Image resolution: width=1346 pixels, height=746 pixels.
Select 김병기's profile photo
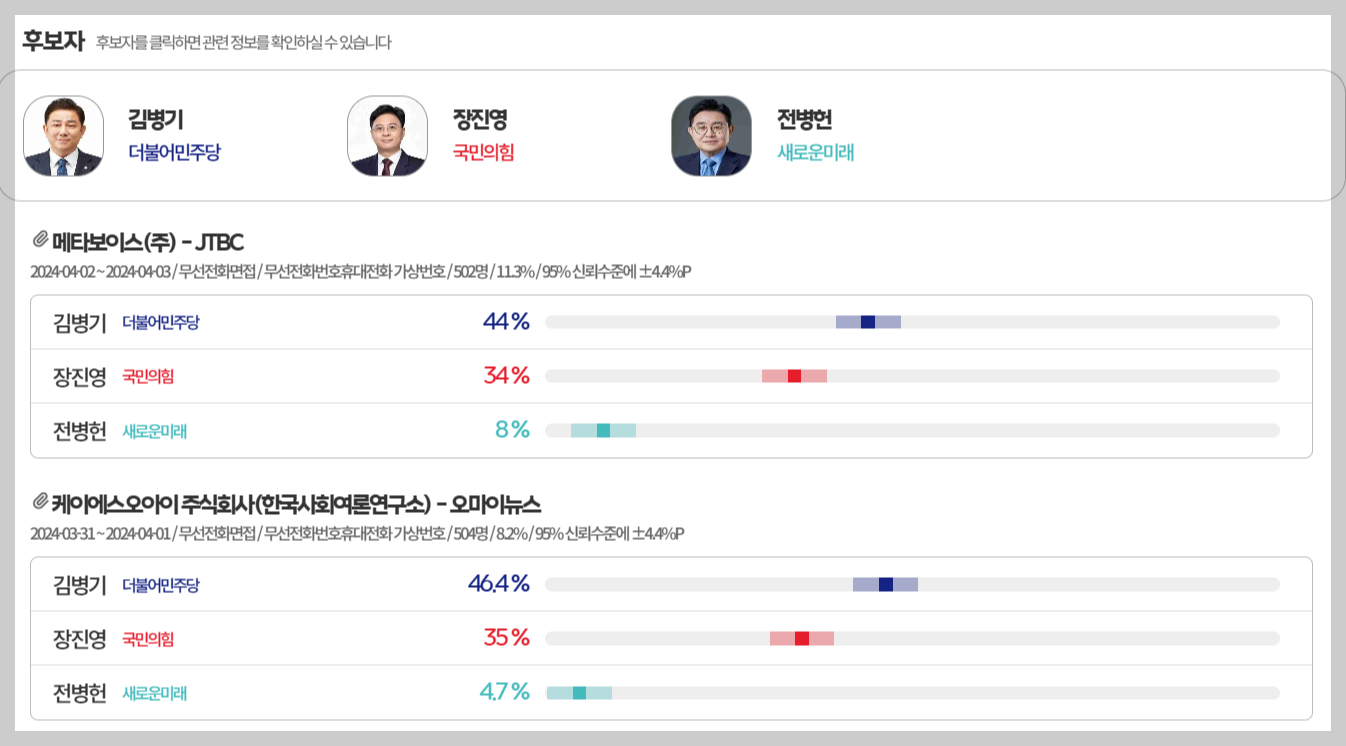point(63,136)
